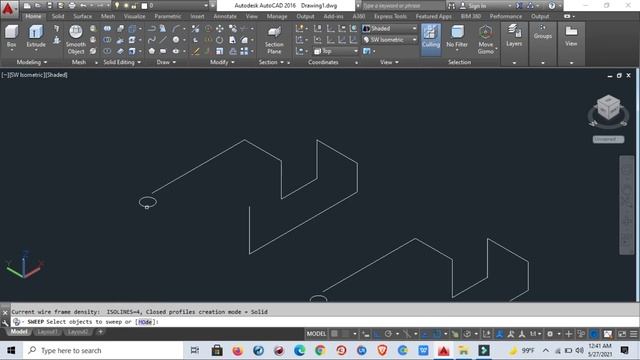640x360 pixels.
Task: Expand the Section panel
Action: pyautogui.click(x=271, y=62)
